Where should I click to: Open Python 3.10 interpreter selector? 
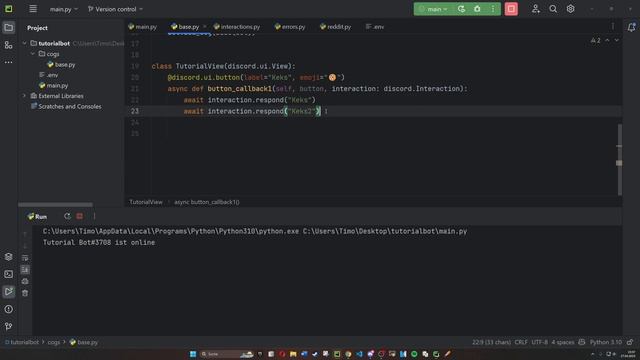click(606, 342)
